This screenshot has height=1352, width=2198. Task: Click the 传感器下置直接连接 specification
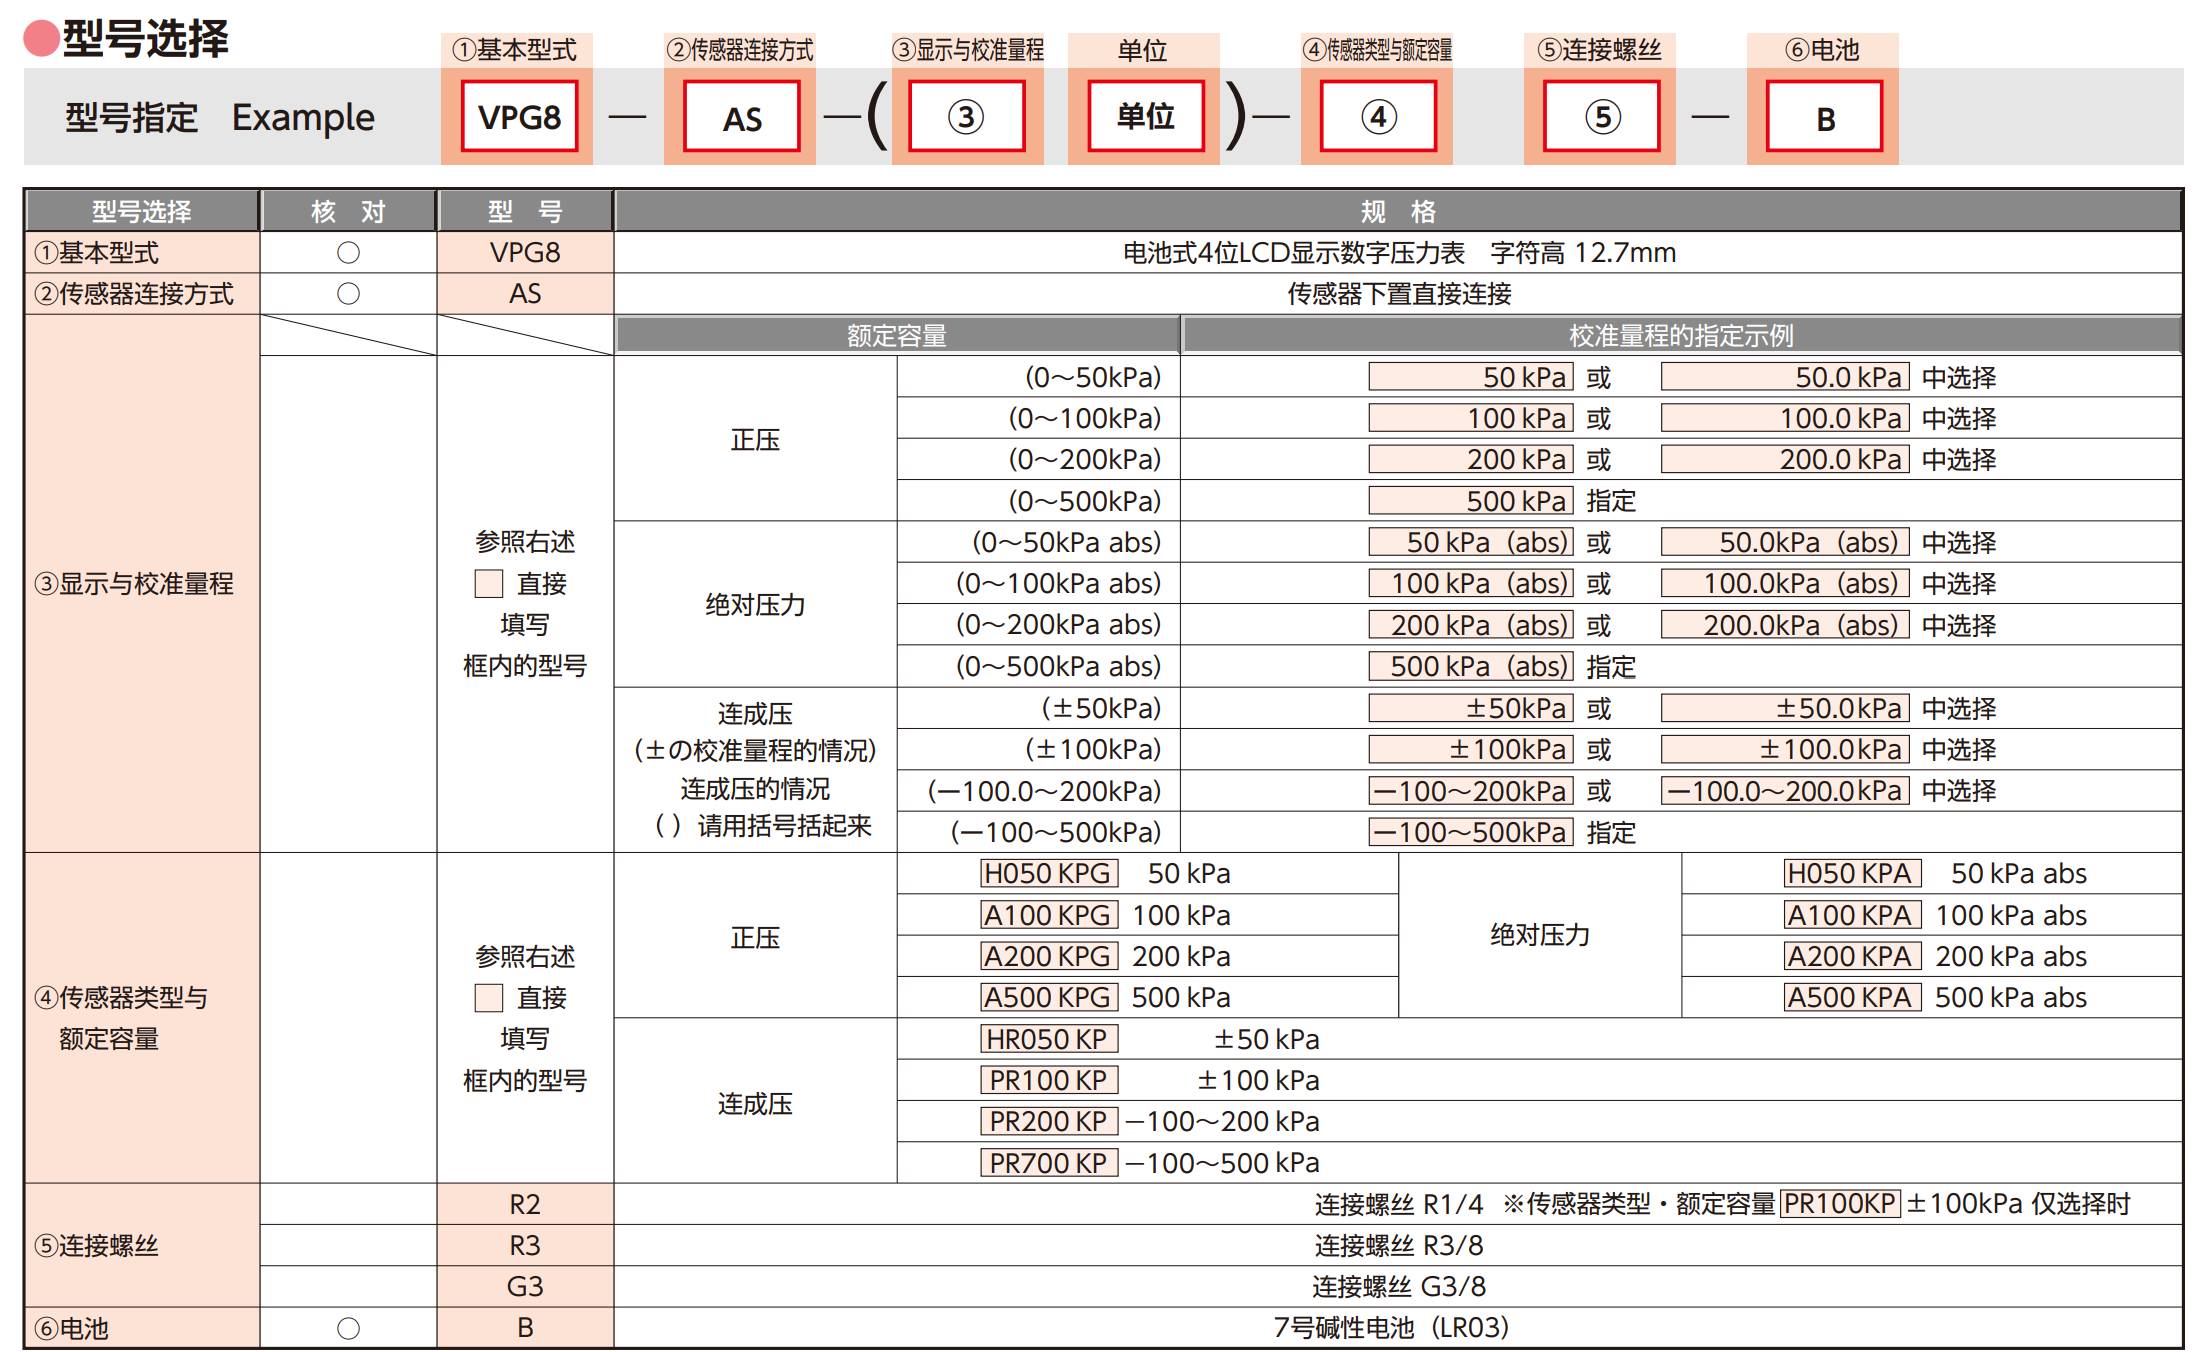1398,294
